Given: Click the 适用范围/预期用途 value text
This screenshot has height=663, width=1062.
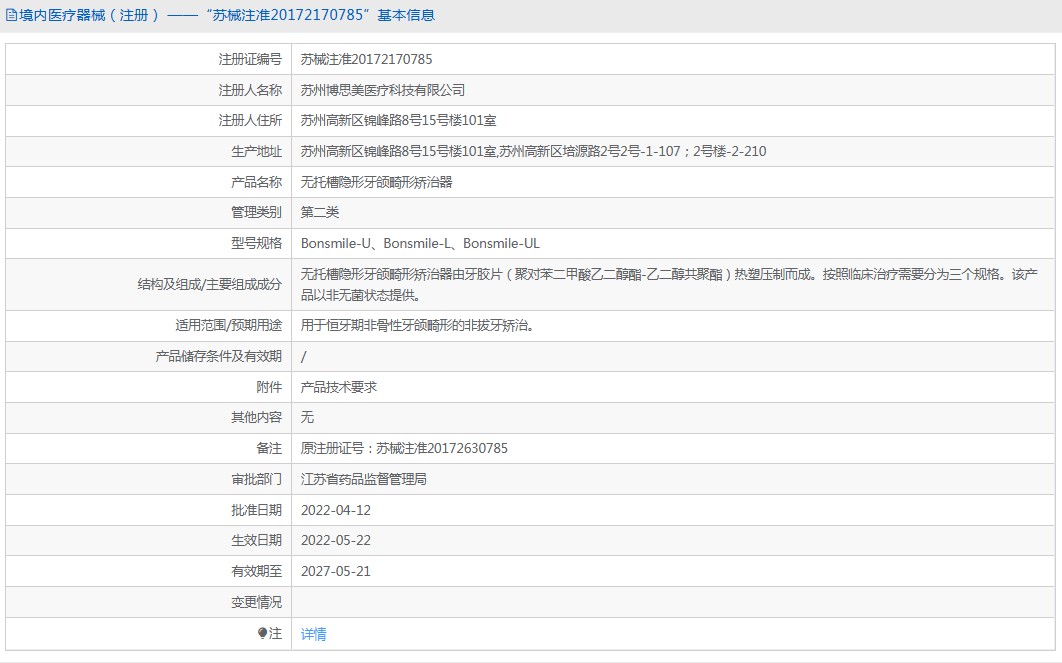Looking at the screenshot, I should pos(424,325).
